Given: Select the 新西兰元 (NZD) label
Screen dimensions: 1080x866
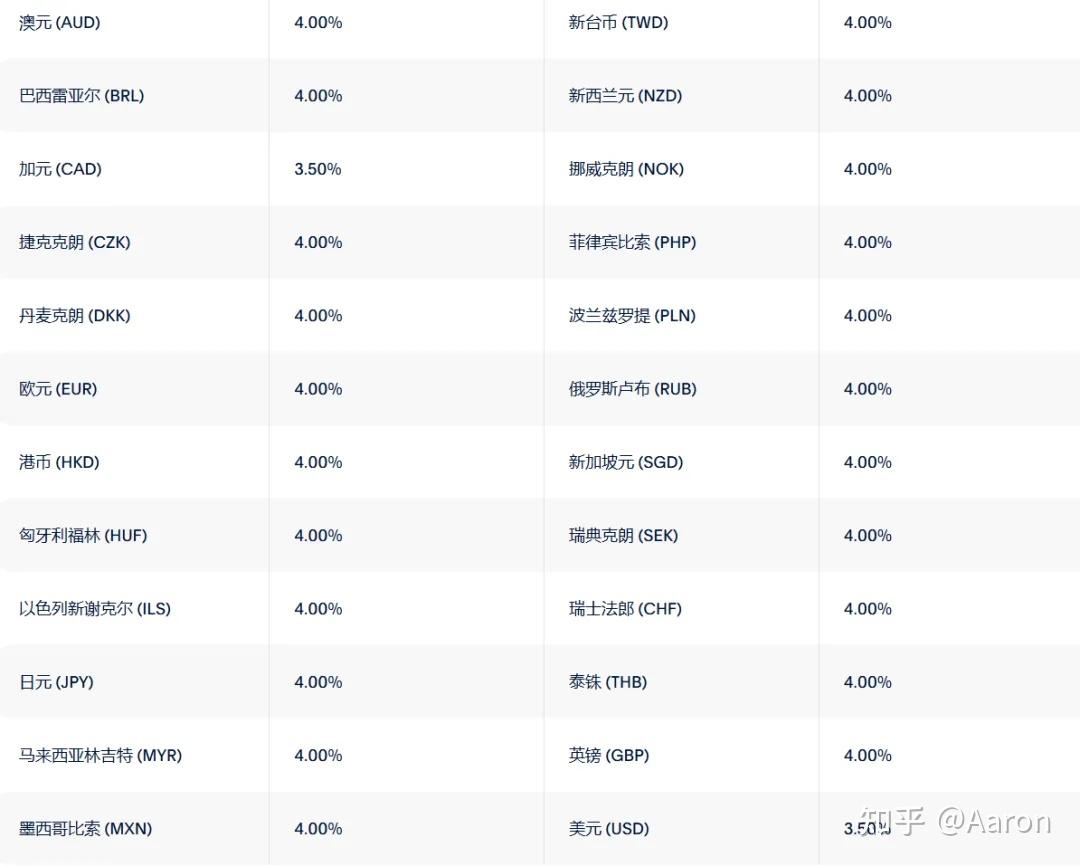Looking at the screenshot, I should 625,96.
